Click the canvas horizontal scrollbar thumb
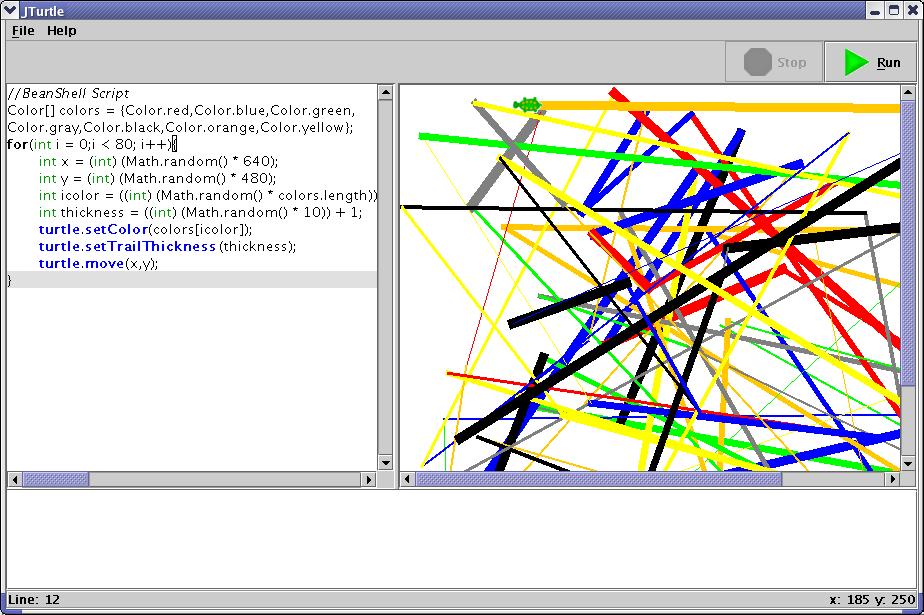 pyautogui.click(x=598, y=480)
